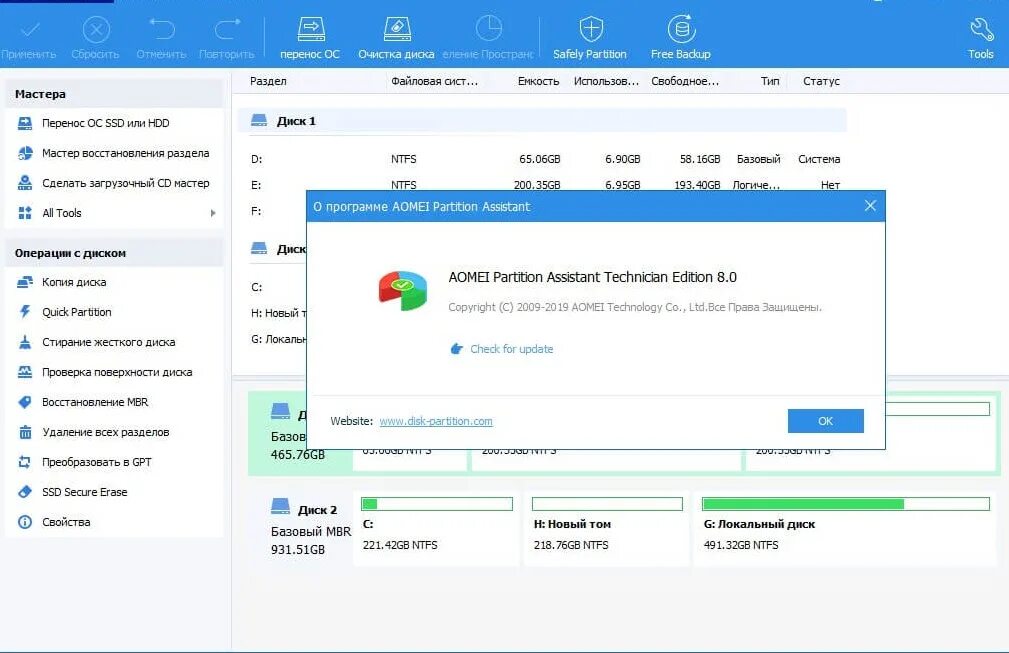Sort by the Свободное column header
The width and height of the screenshot is (1009, 653).
coord(685,81)
